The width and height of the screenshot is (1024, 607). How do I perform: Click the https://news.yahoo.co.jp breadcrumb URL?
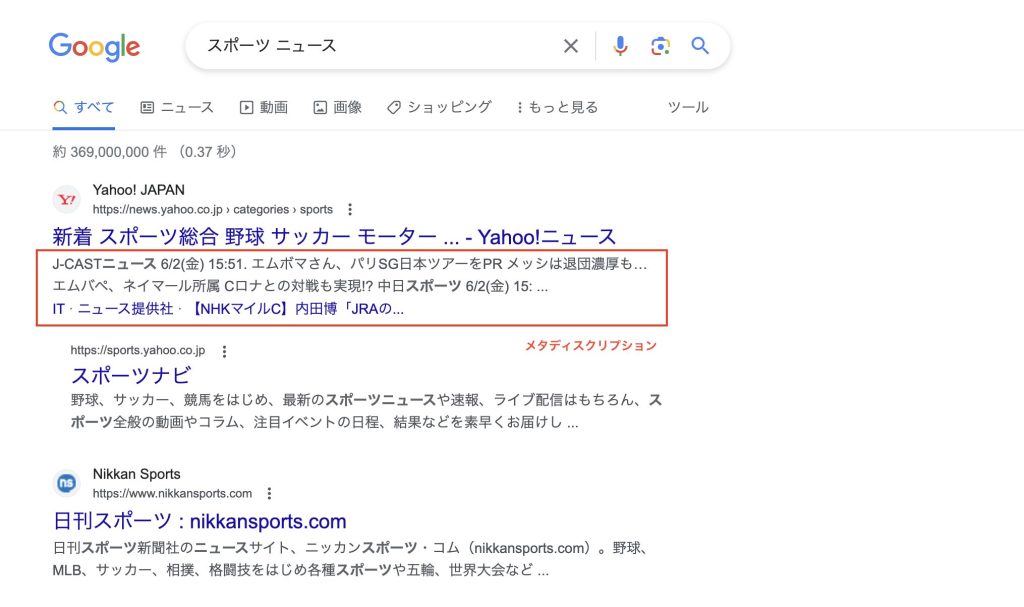(213, 210)
